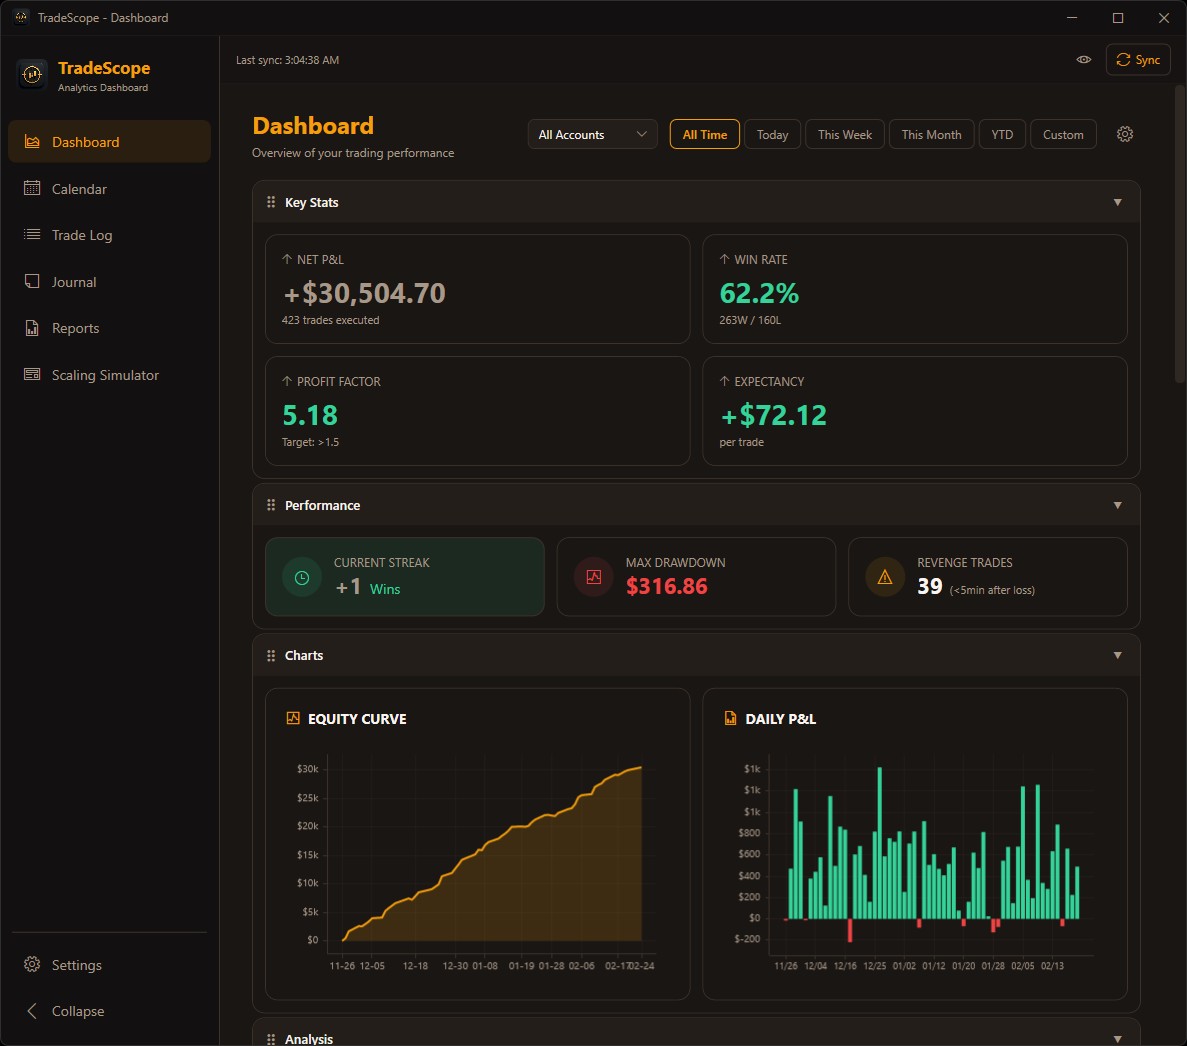Click the revenge trades warning triangle icon

884,576
